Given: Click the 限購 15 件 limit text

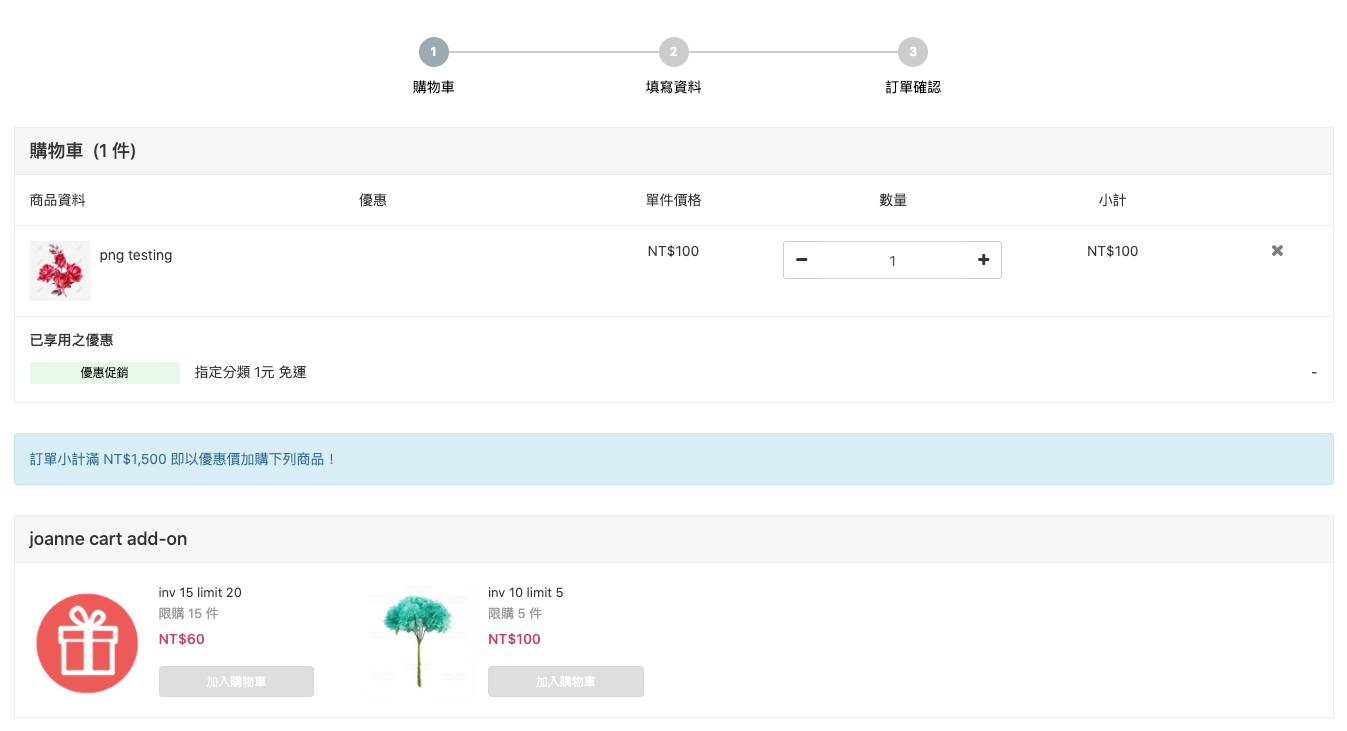Looking at the screenshot, I should tap(189, 613).
